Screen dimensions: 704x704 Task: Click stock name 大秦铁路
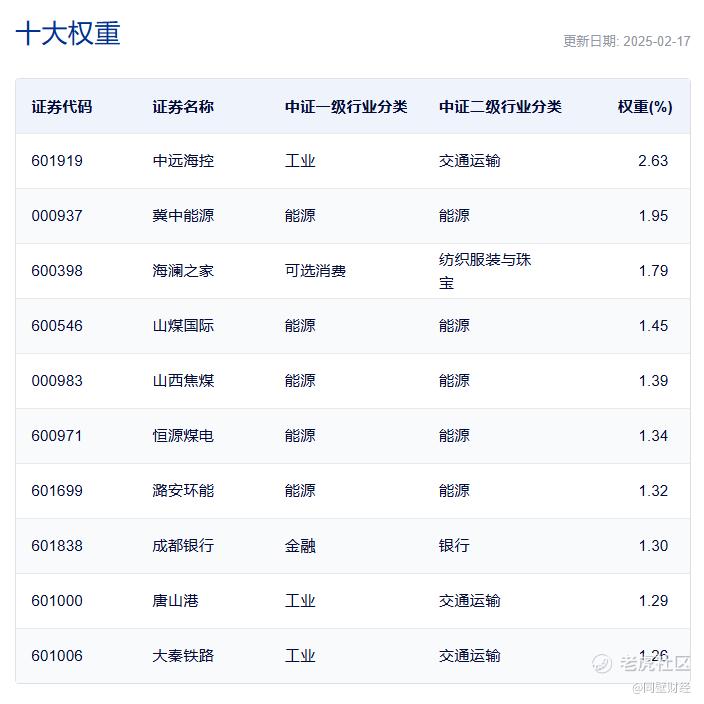coord(183,656)
